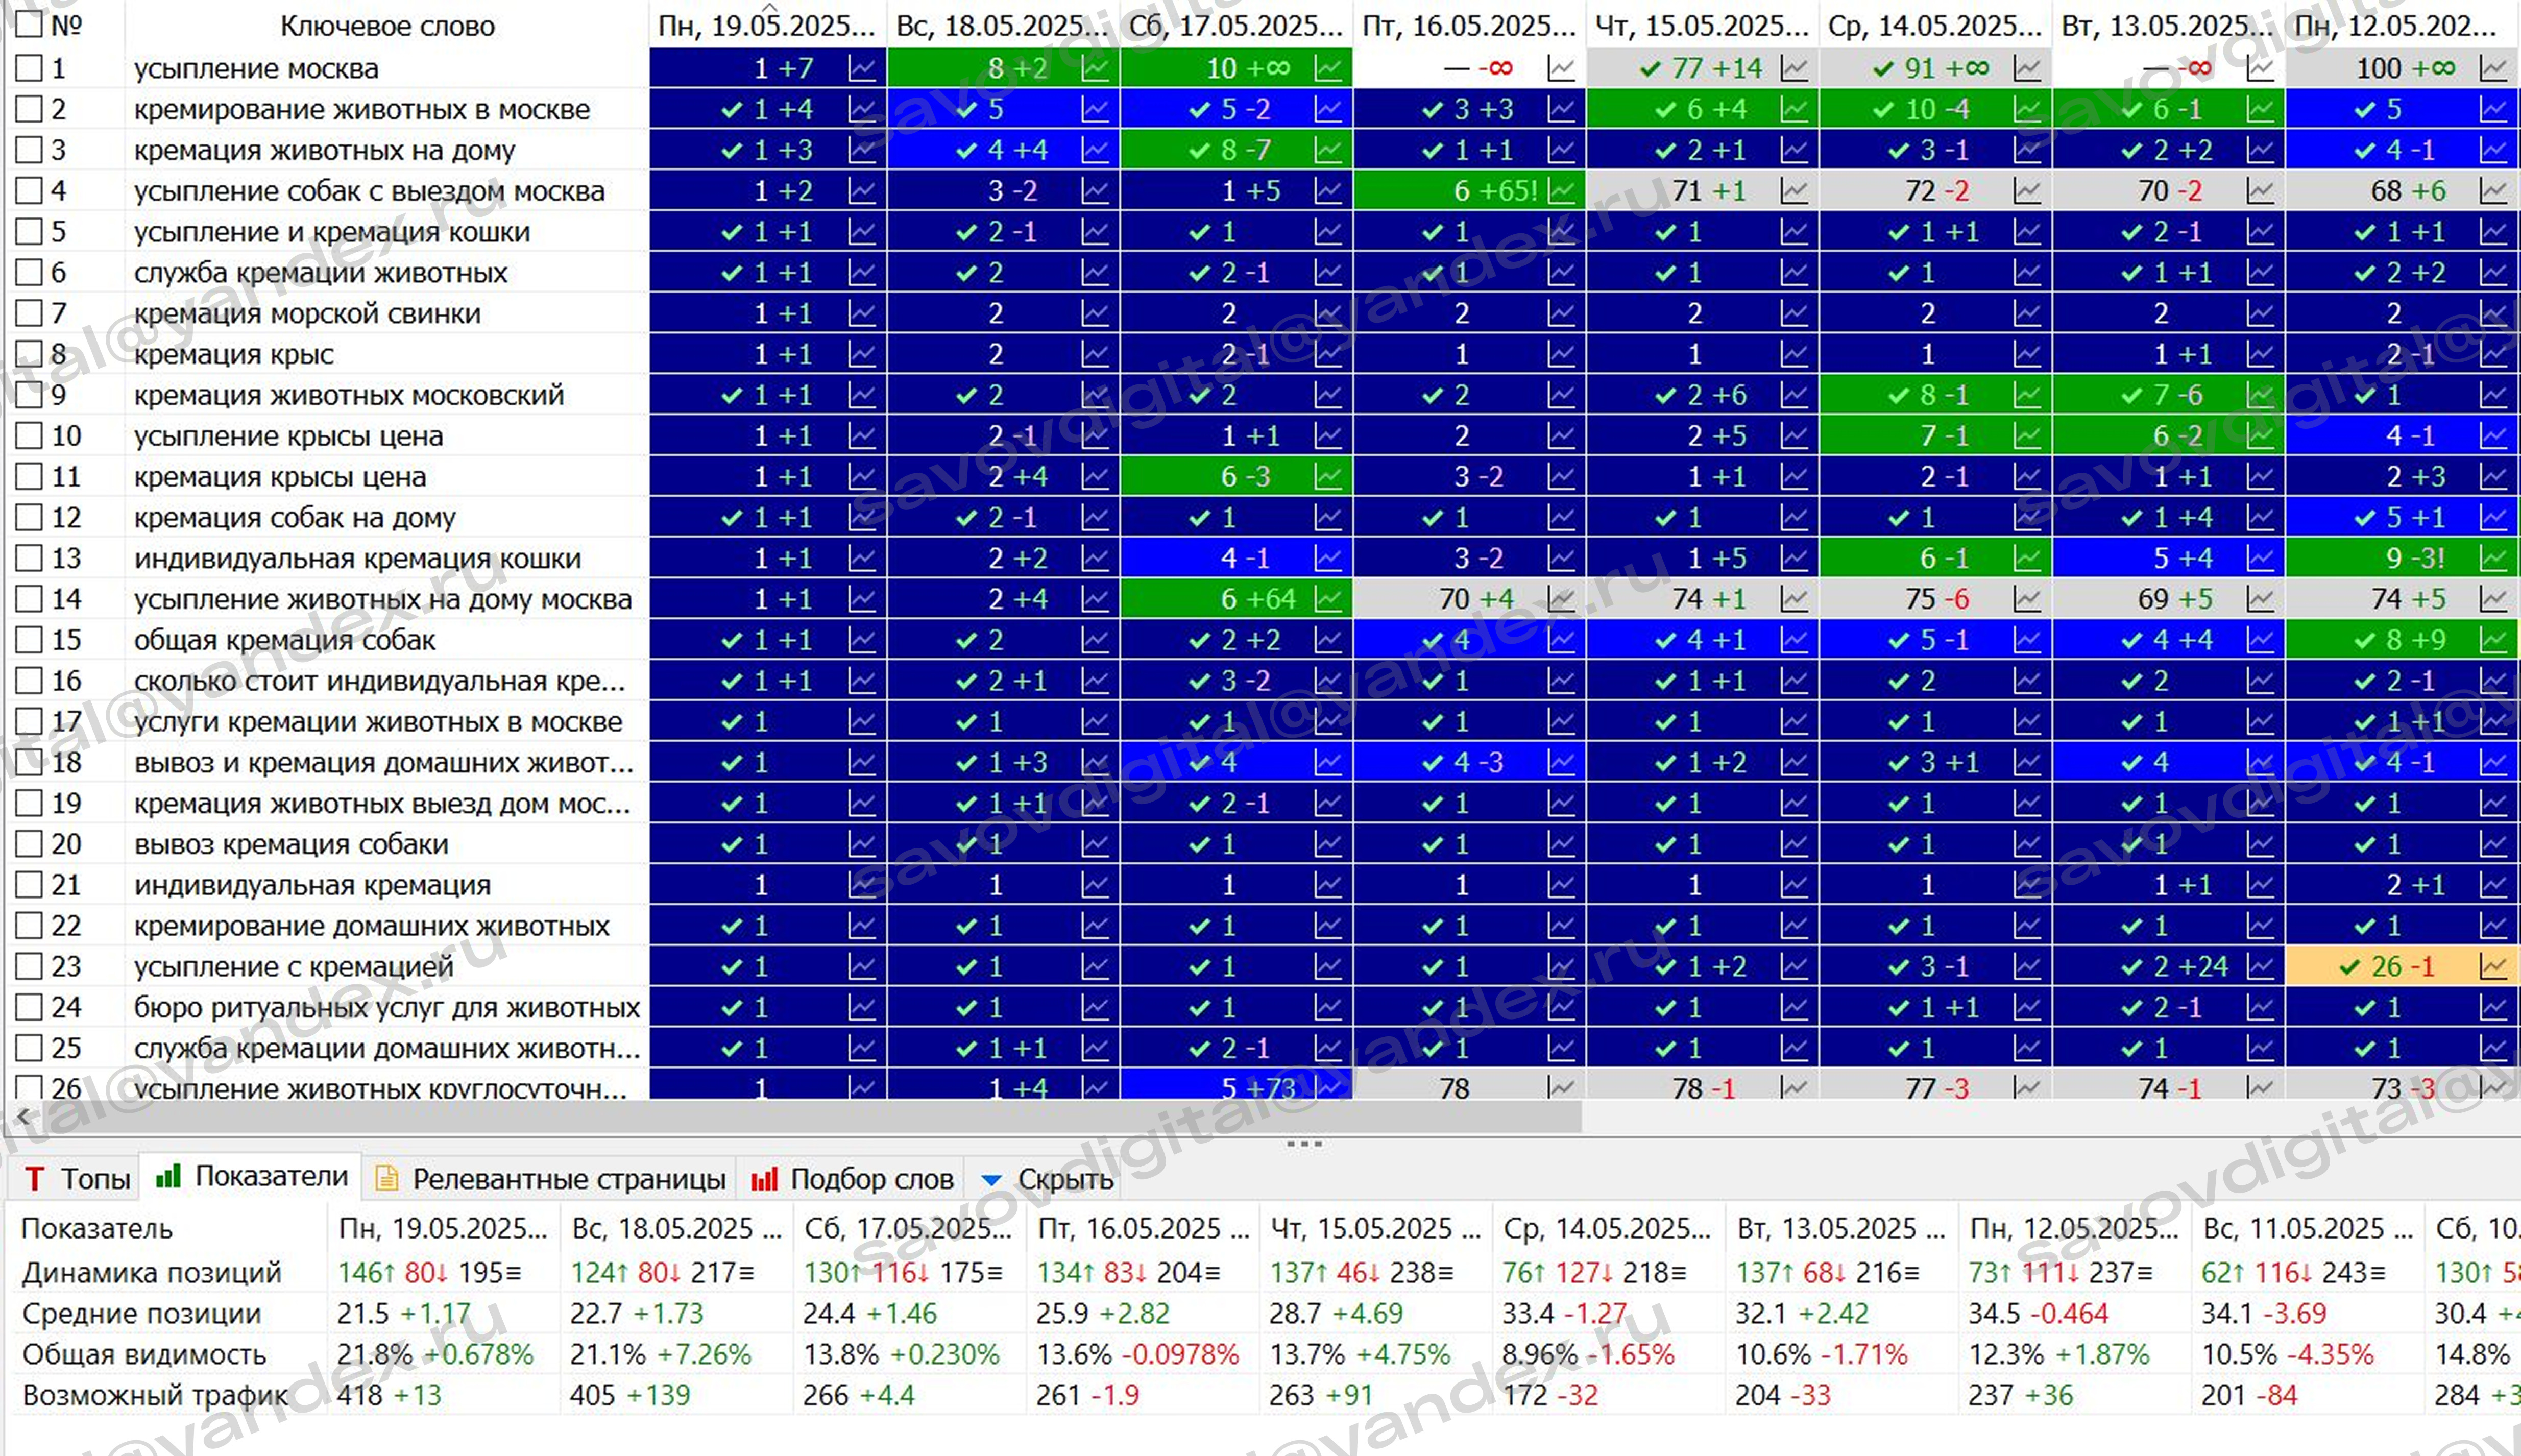Sort by 'Ключевое слово' column header
The width and height of the screenshot is (2521, 1456).
[x=387, y=26]
